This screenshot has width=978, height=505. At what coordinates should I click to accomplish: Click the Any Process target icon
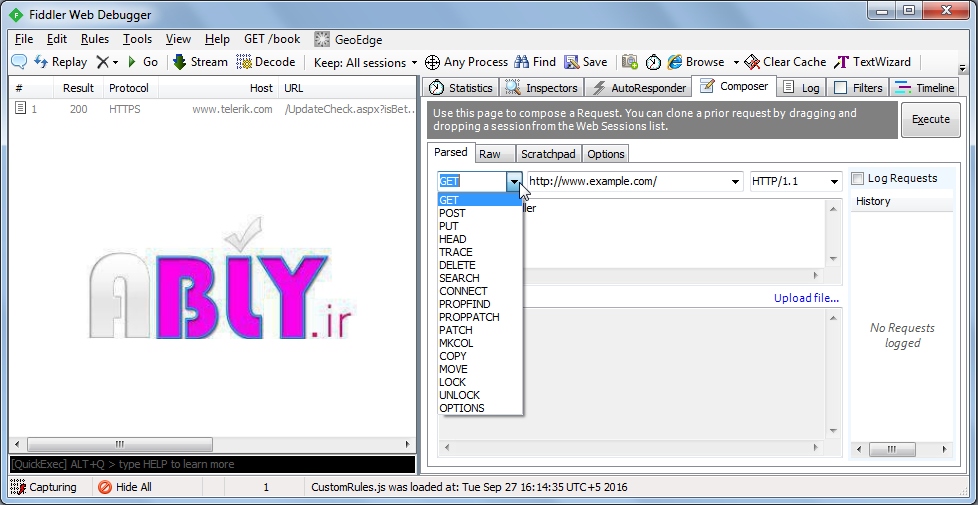(x=432, y=62)
